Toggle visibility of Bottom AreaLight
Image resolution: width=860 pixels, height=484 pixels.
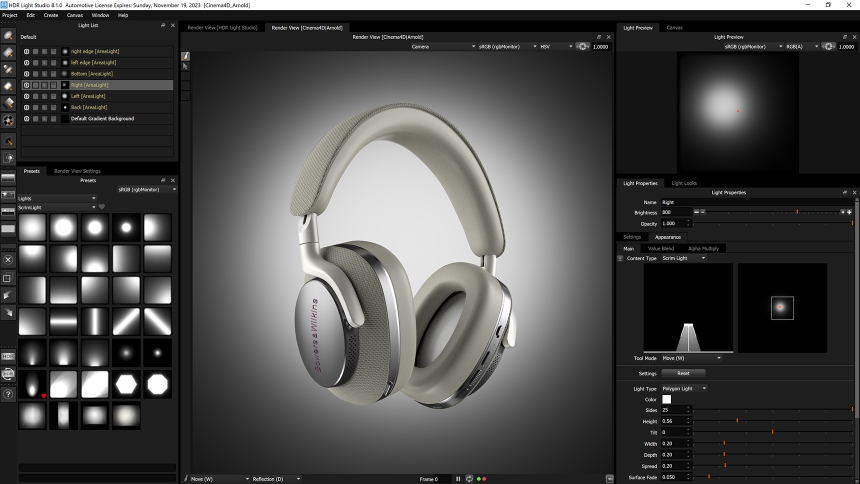pyautogui.click(x=26, y=74)
